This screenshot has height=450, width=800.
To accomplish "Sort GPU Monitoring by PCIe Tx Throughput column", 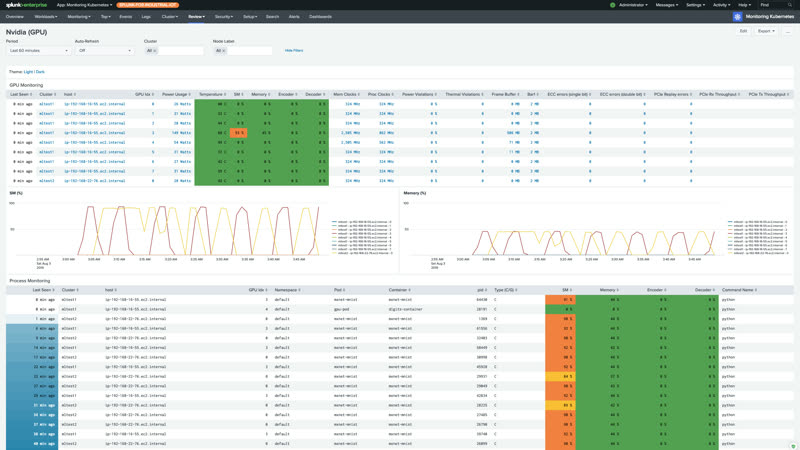I will point(769,94).
